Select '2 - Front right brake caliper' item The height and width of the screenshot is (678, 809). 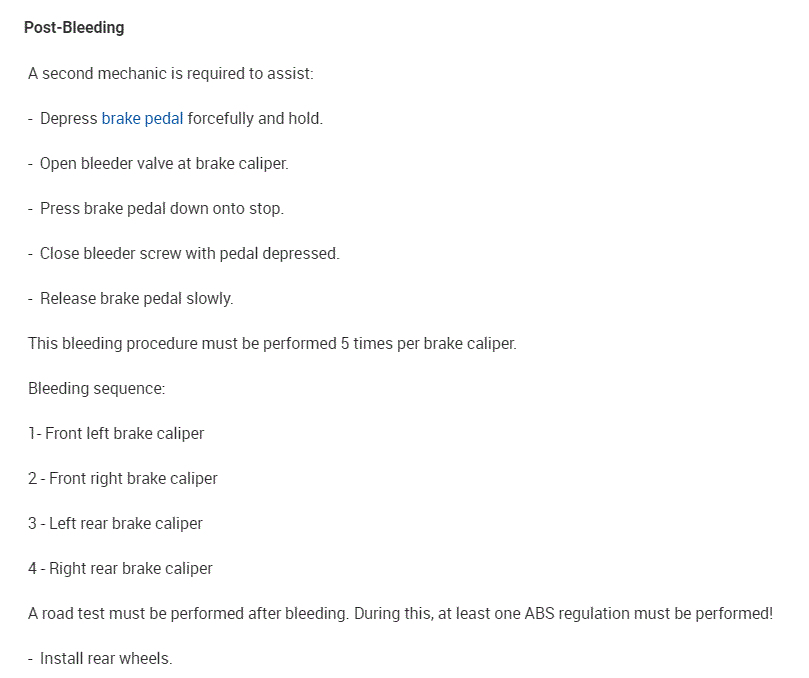(x=123, y=478)
